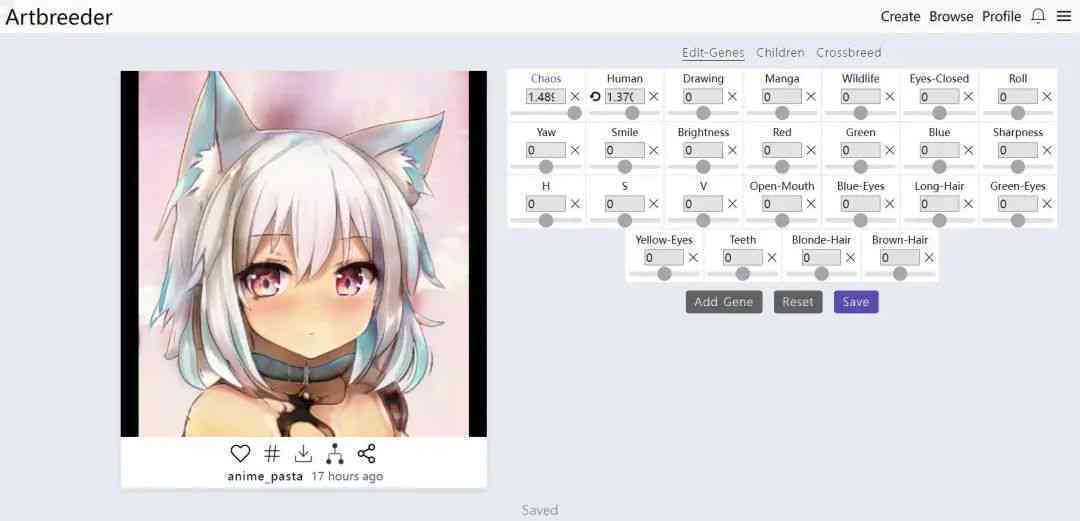Image resolution: width=1080 pixels, height=521 pixels.
Task: Remove the Chaos gene
Action: 575,96
